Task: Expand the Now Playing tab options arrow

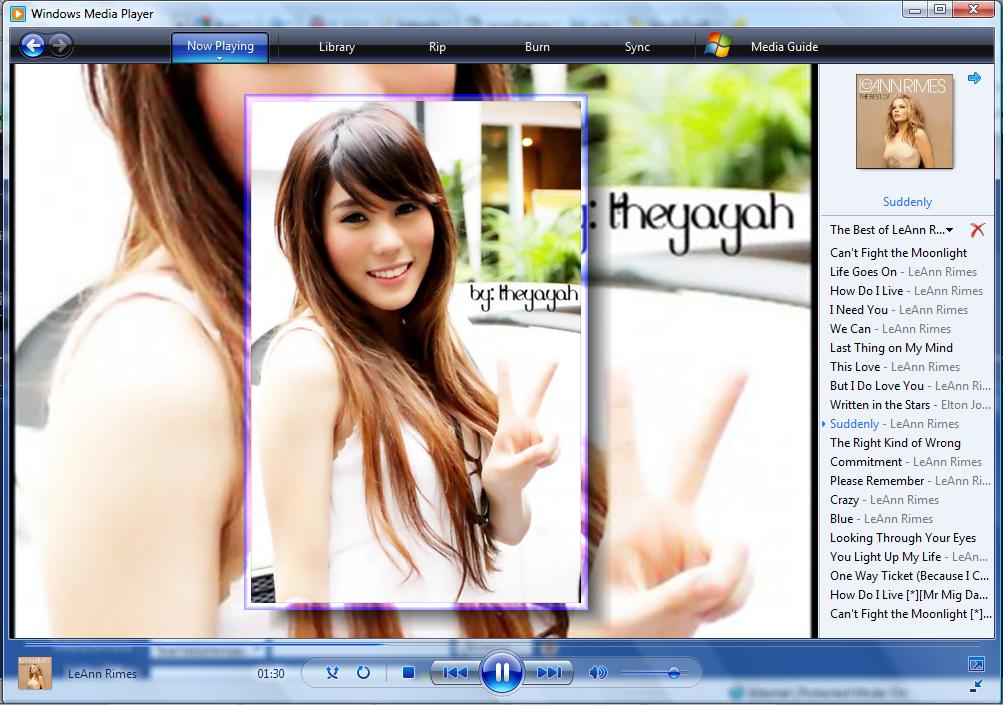Action: [219, 58]
